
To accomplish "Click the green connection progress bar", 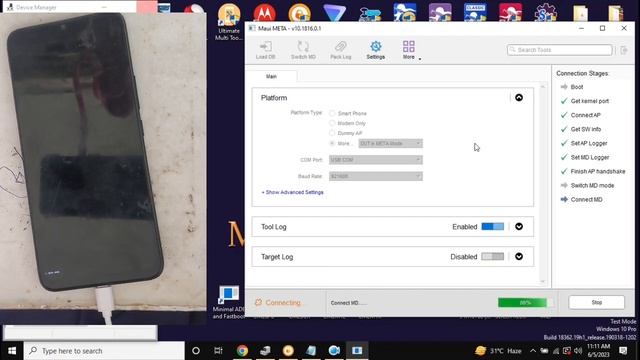I will coord(526,302).
